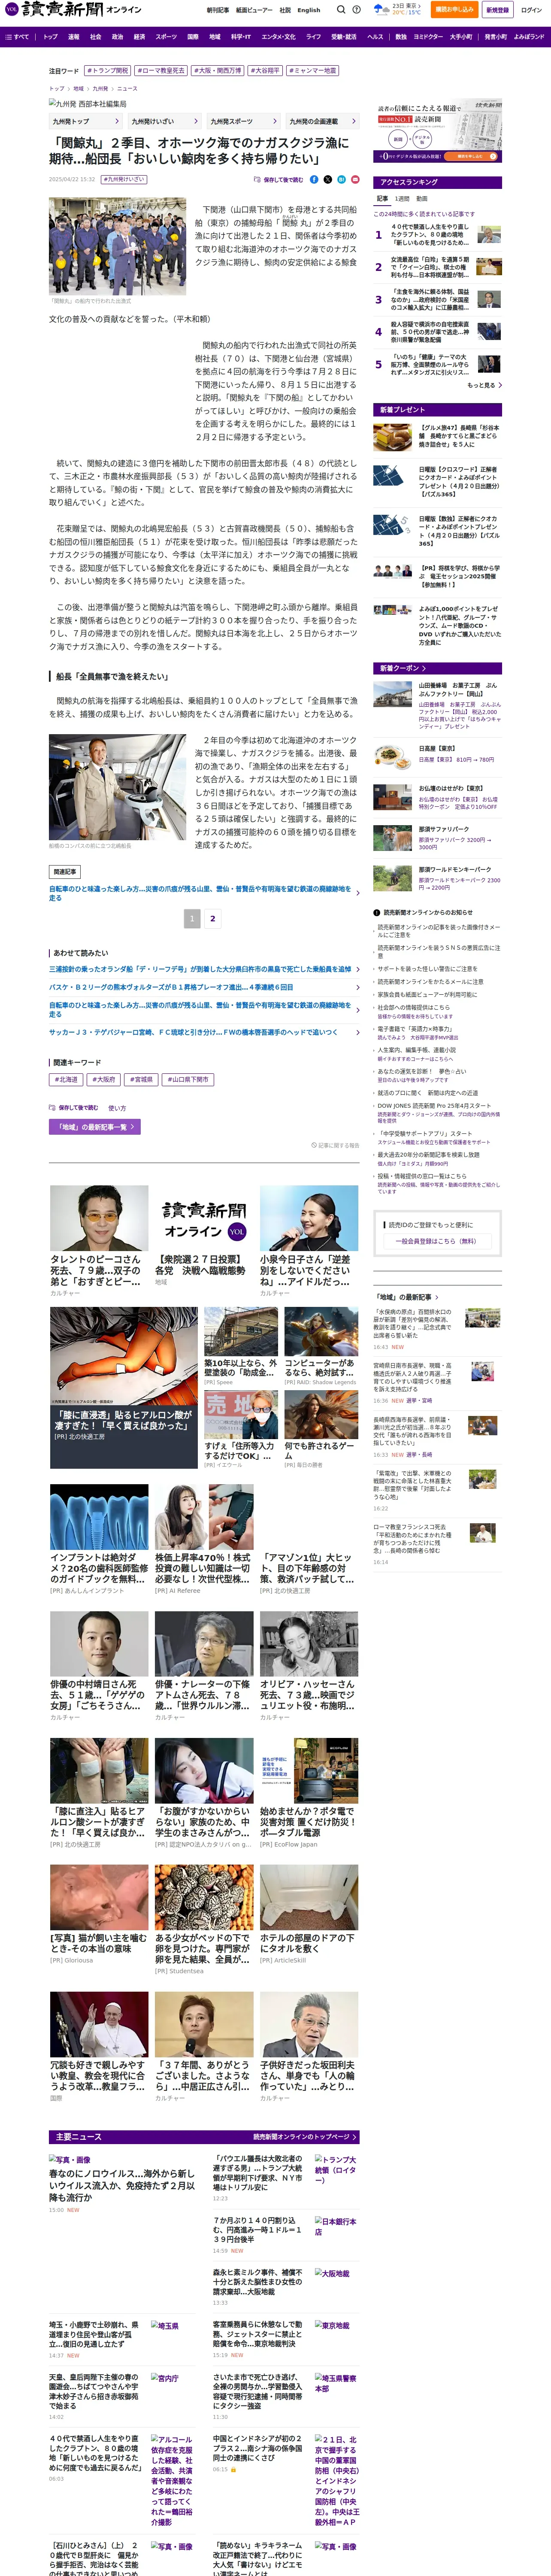This screenshot has width=551, height=2576.
Task: Click the 「地域」の最新記事一覧 purple button
Action: point(94,1127)
